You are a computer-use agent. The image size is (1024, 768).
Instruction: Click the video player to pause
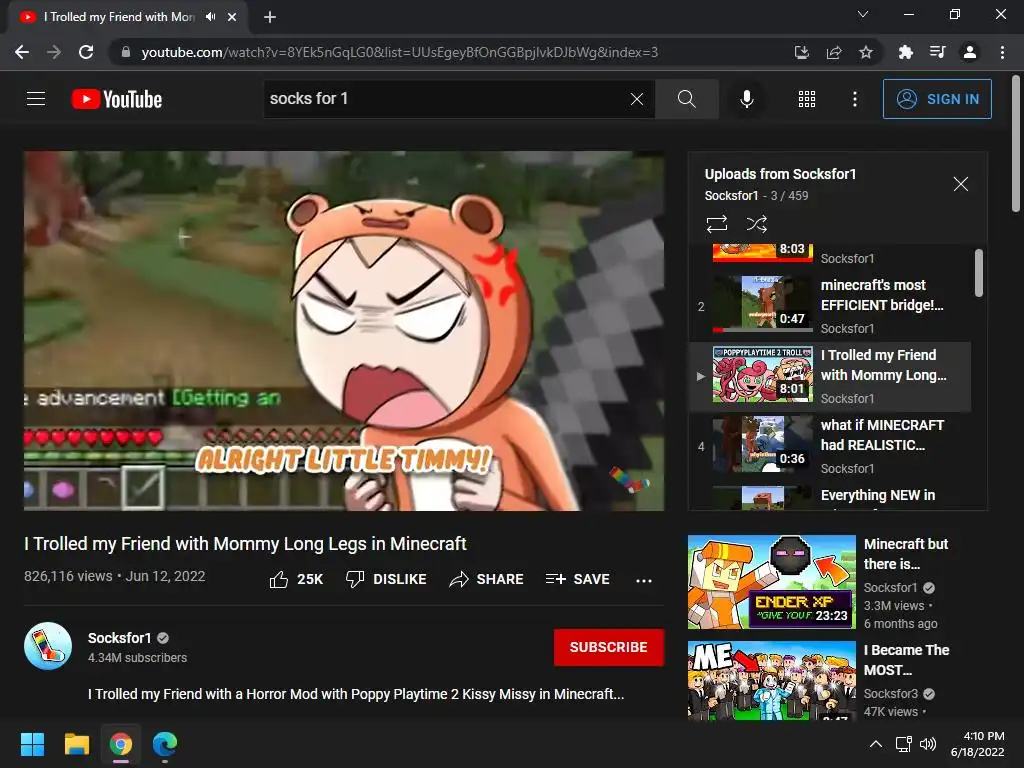point(344,331)
